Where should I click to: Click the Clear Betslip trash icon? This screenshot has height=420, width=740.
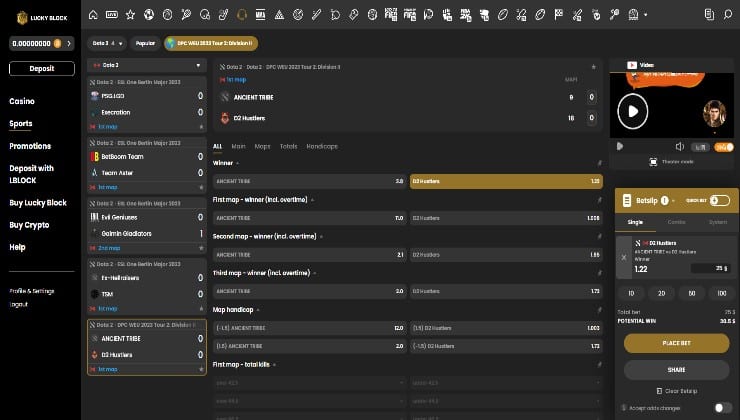(x=659, y=391)
